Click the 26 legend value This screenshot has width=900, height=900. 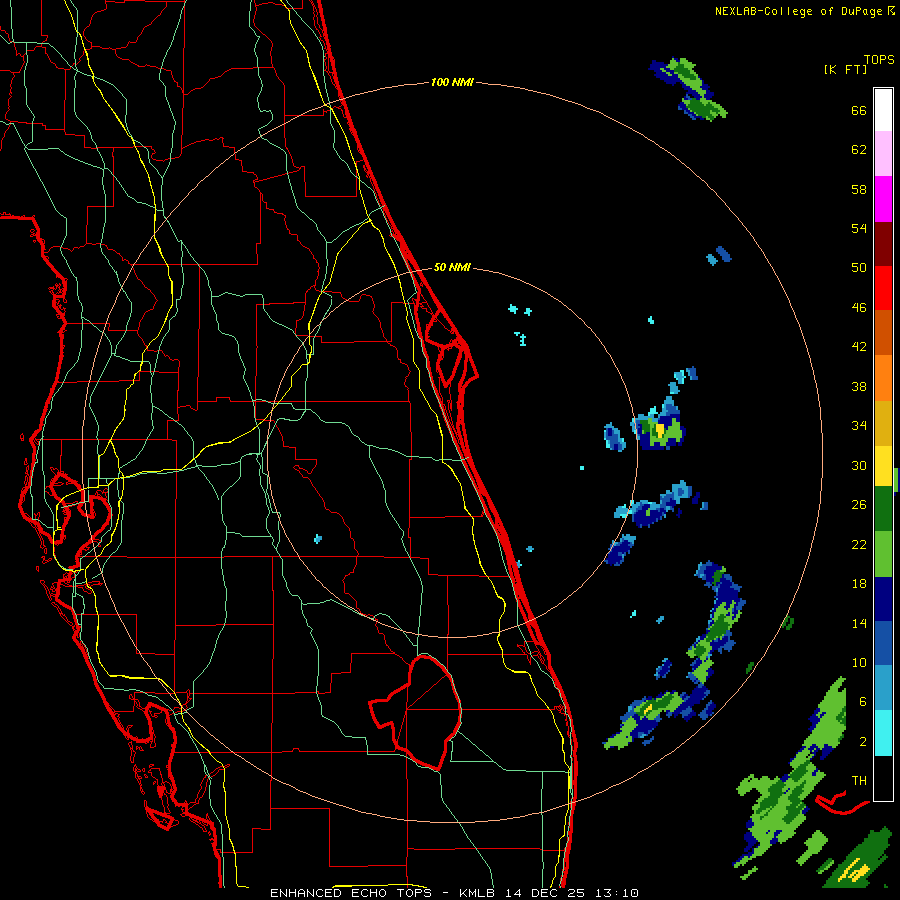[859, 505]
